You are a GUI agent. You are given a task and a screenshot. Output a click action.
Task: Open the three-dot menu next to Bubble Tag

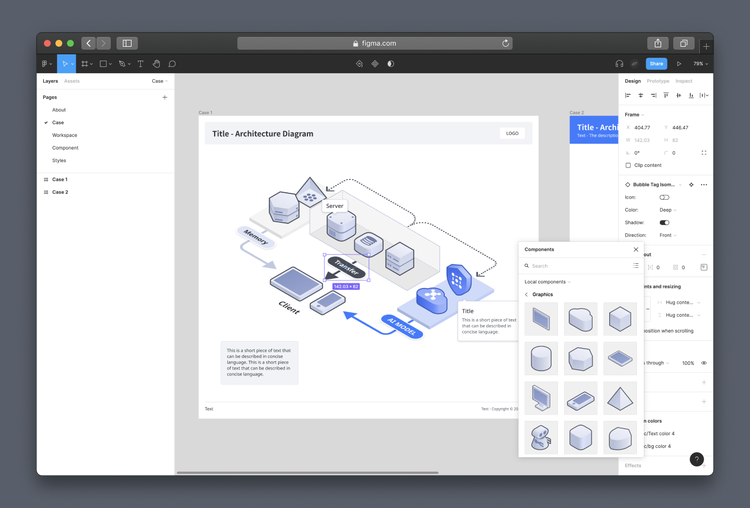(x=704, y=185)
